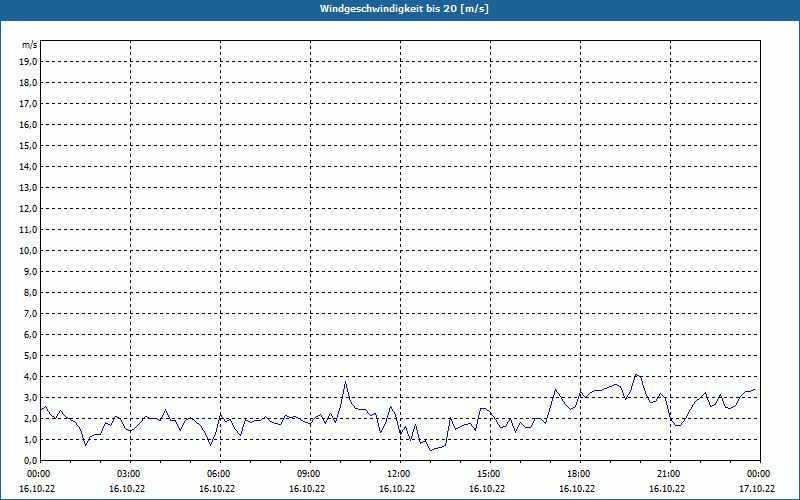Viewport: 800px width, 500px height.
Task: Click the 9,0 y-axis label
Action: coord(31,271)
